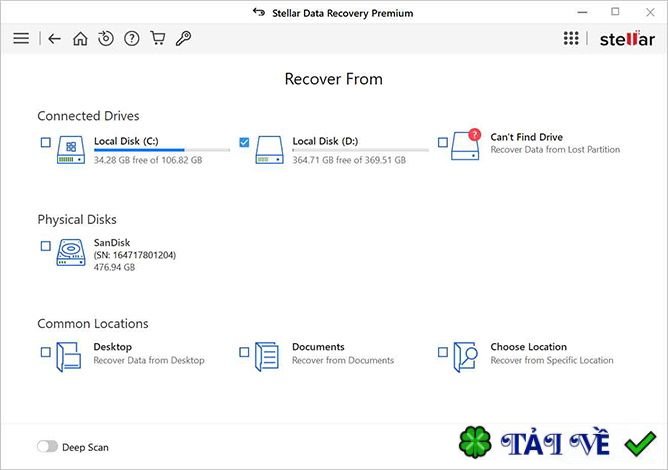Image resolution: width=668 pixels, height=470 pixels.
Task: Check the Local Disk (C:) checkbox
Action: [x=46, y=142]
